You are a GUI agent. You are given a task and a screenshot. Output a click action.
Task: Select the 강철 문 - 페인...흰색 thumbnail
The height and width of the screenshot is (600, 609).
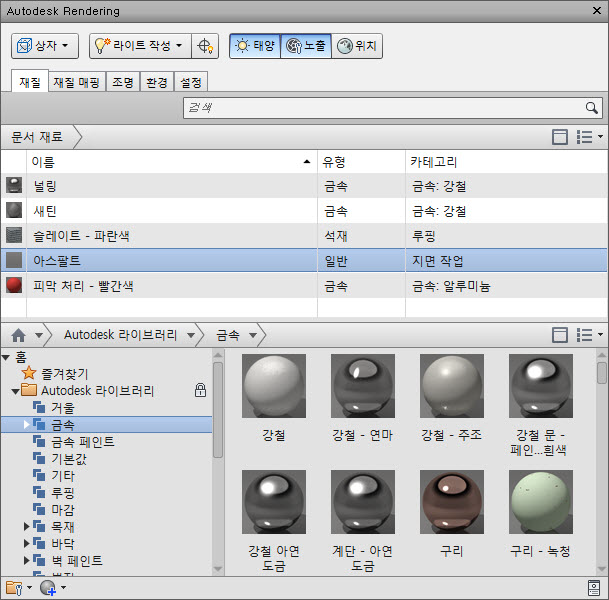click(x=541, y=386)
